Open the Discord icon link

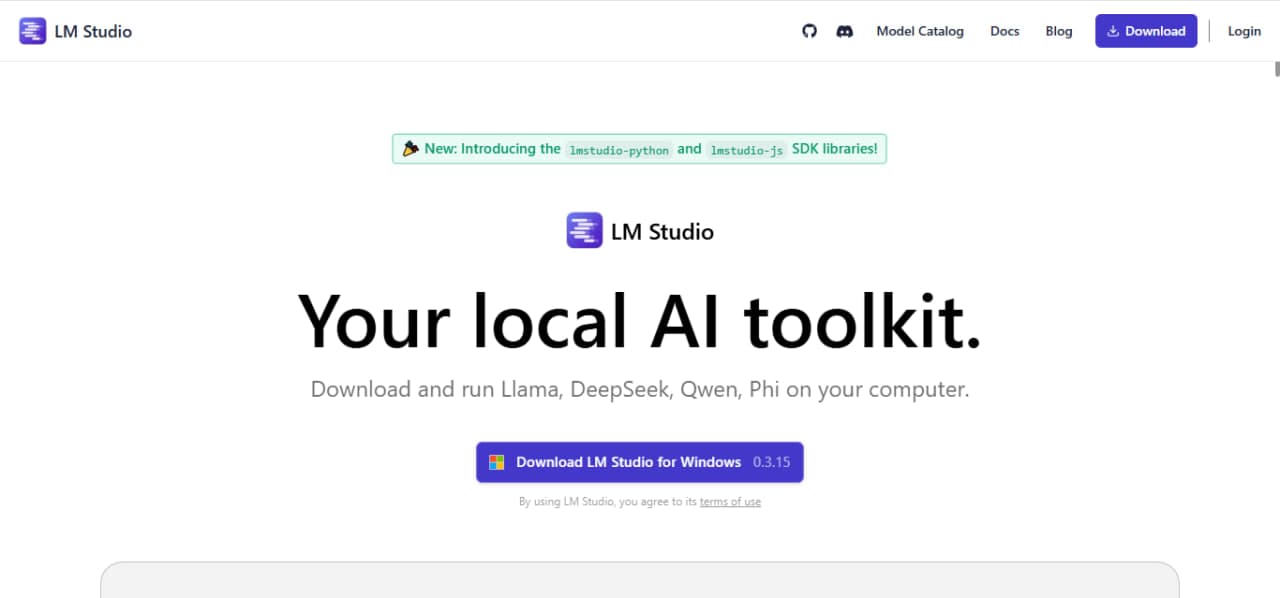point(845,31)
